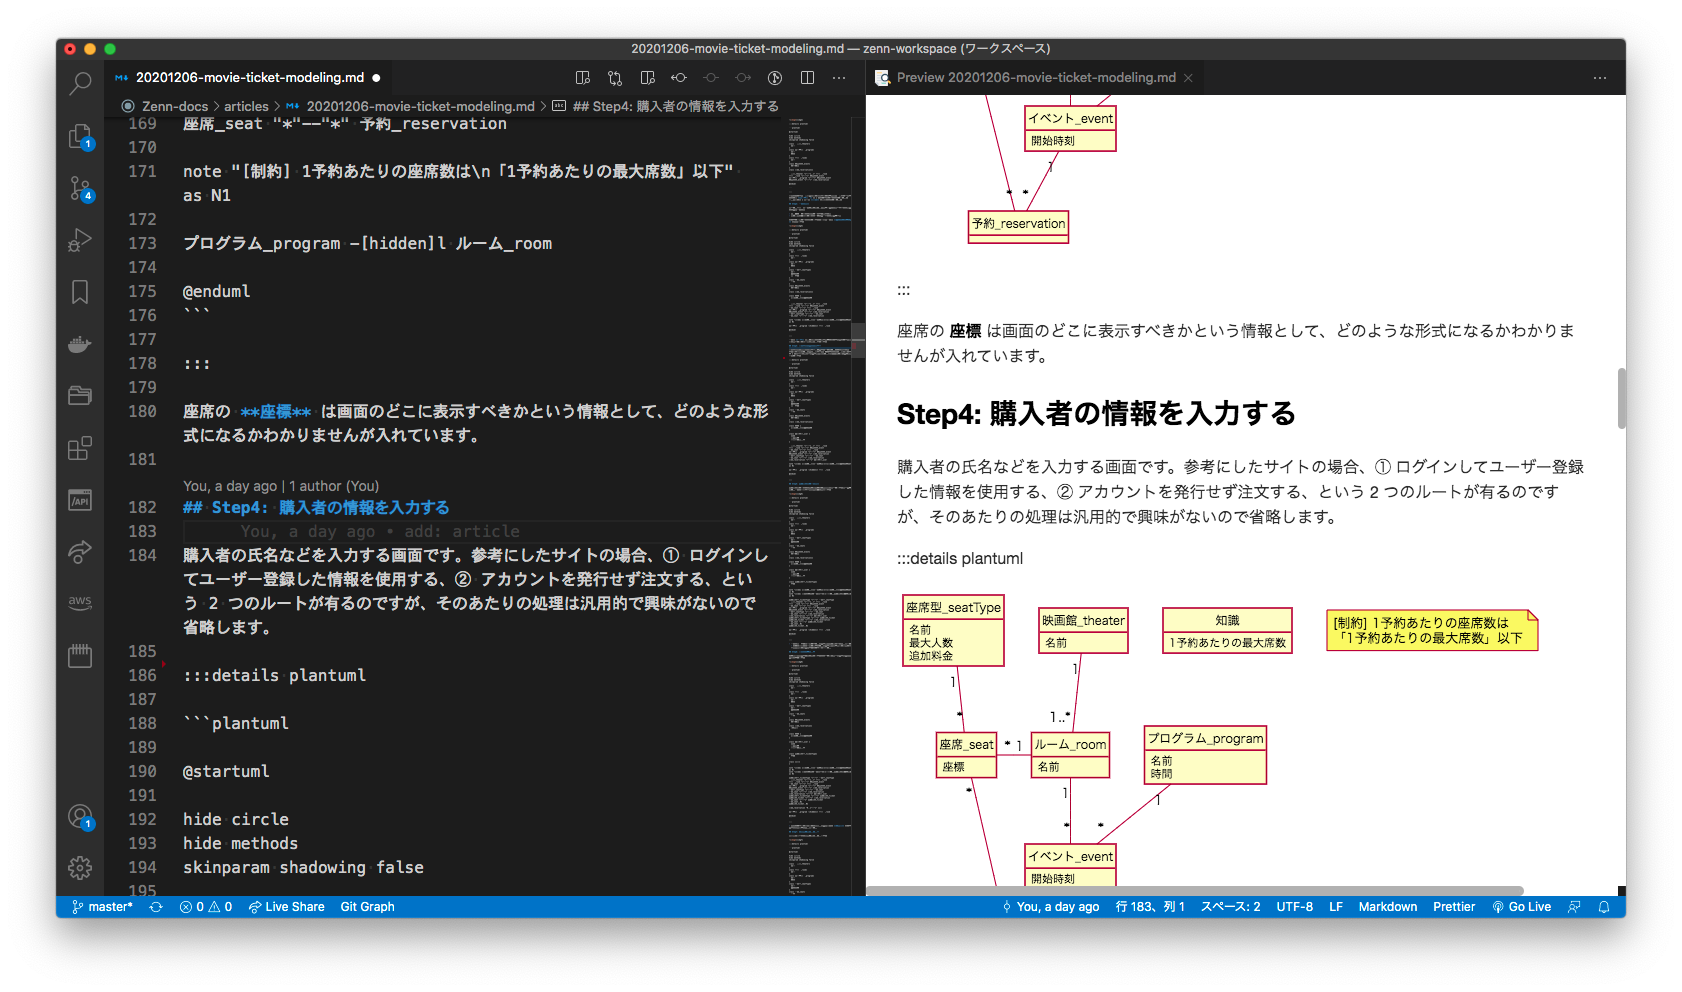Click the 'You, a day ago' blame status
The width and height of the screenshot is (1682, 992).
(1050, 907)
